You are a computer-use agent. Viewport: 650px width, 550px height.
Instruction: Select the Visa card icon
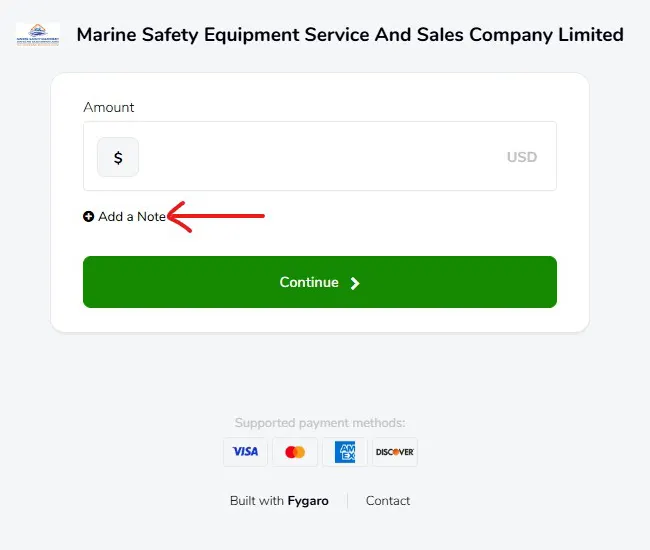click(245, 452)
